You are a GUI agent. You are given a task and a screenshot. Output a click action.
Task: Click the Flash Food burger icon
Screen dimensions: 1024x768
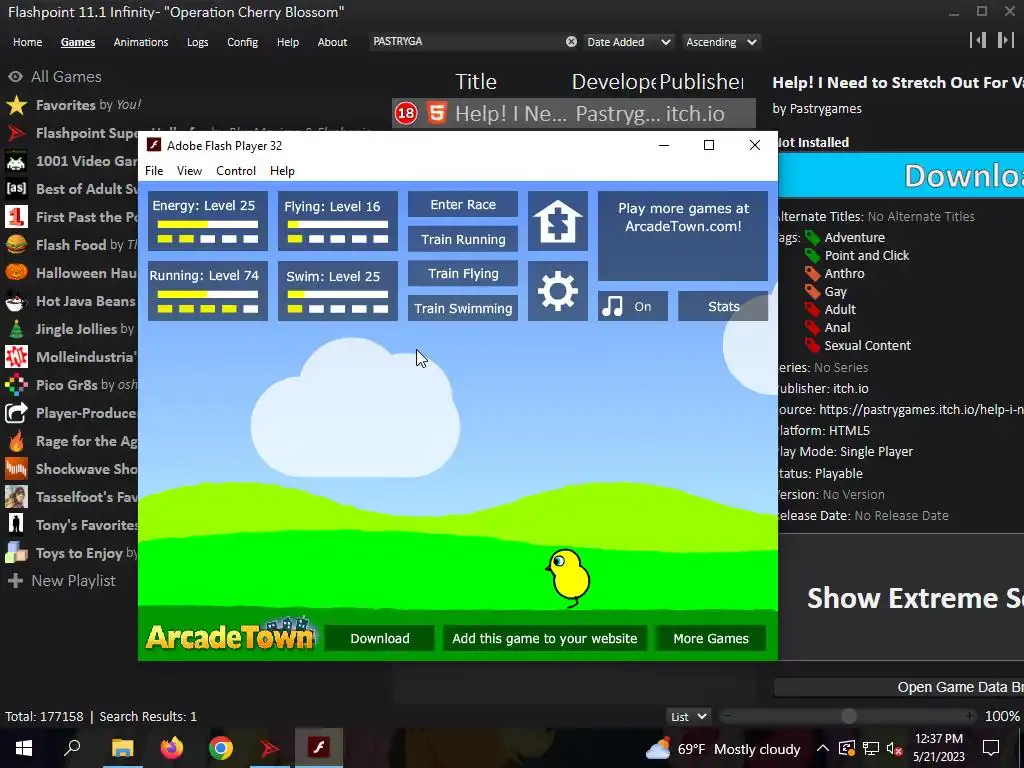coord(16,245)
